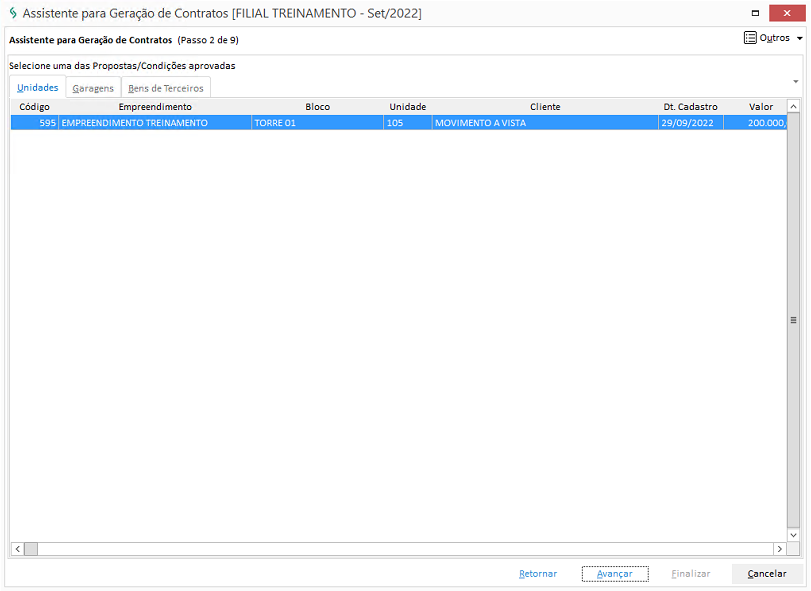The height and width of the screenshot is (591, 811).
Task: Sort by the Código column header
Action: coord(34,107)
